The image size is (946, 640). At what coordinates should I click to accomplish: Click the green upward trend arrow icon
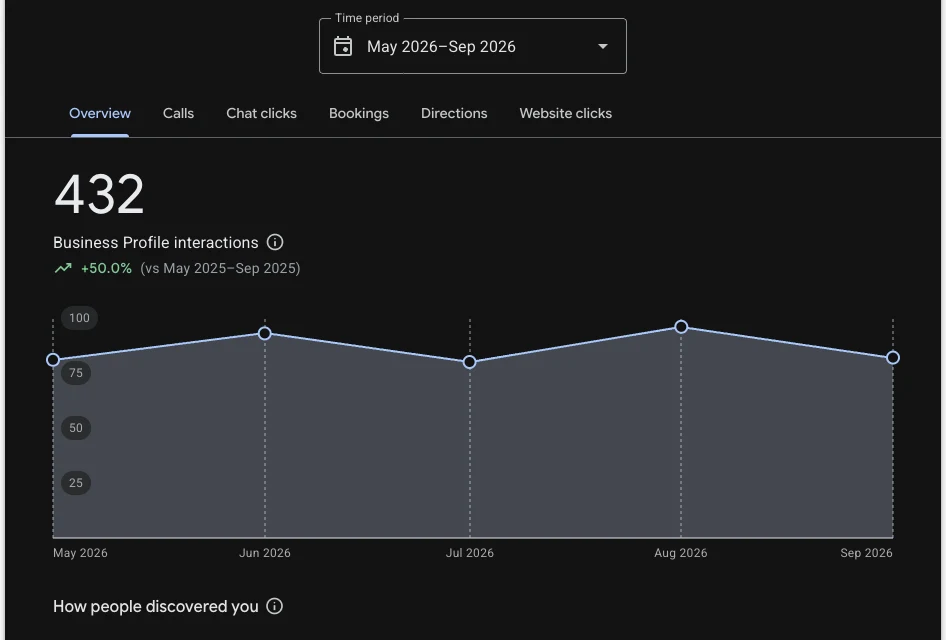[x=63, y=268]
